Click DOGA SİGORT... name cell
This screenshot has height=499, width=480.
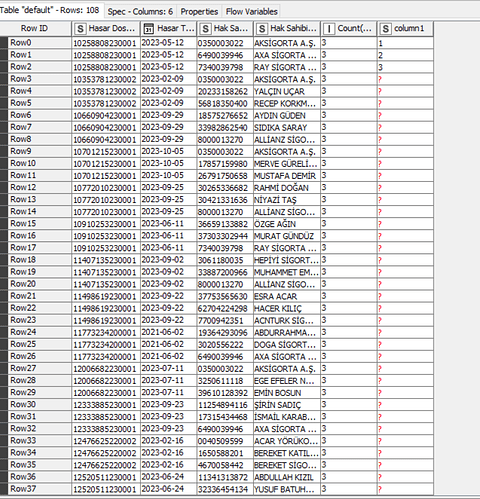(x=287, y=344)
